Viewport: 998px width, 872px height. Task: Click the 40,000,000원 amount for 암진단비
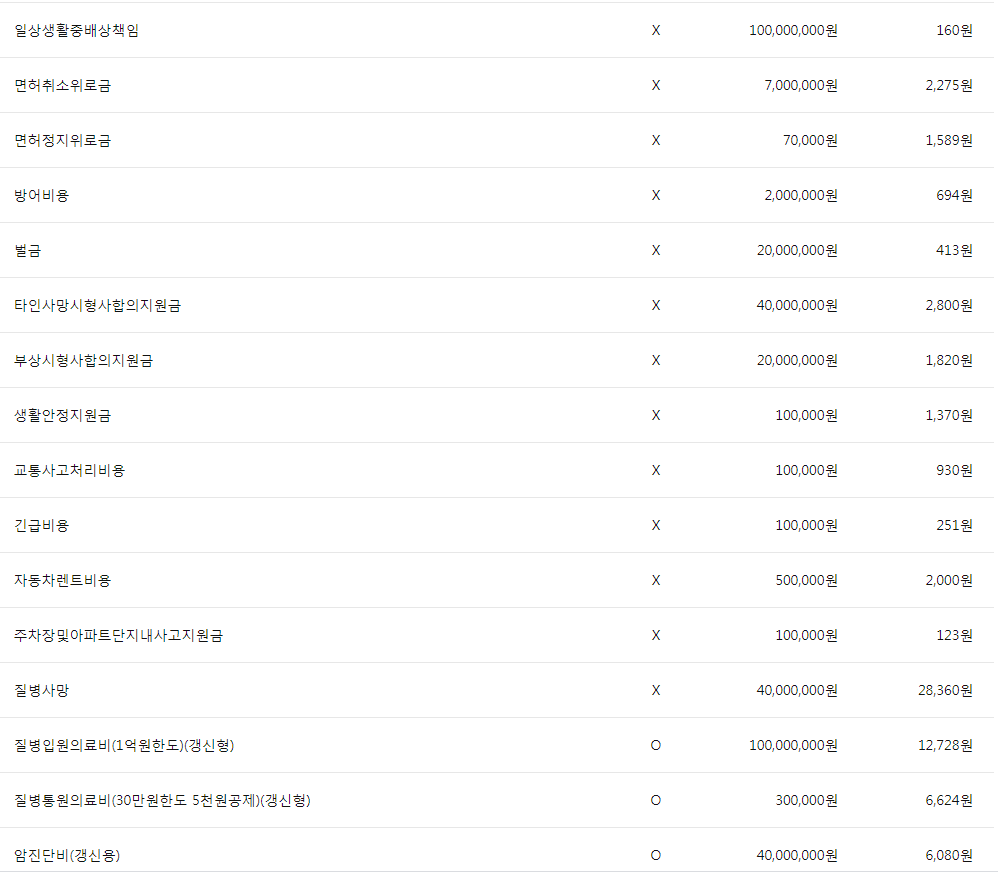point(798,855)
